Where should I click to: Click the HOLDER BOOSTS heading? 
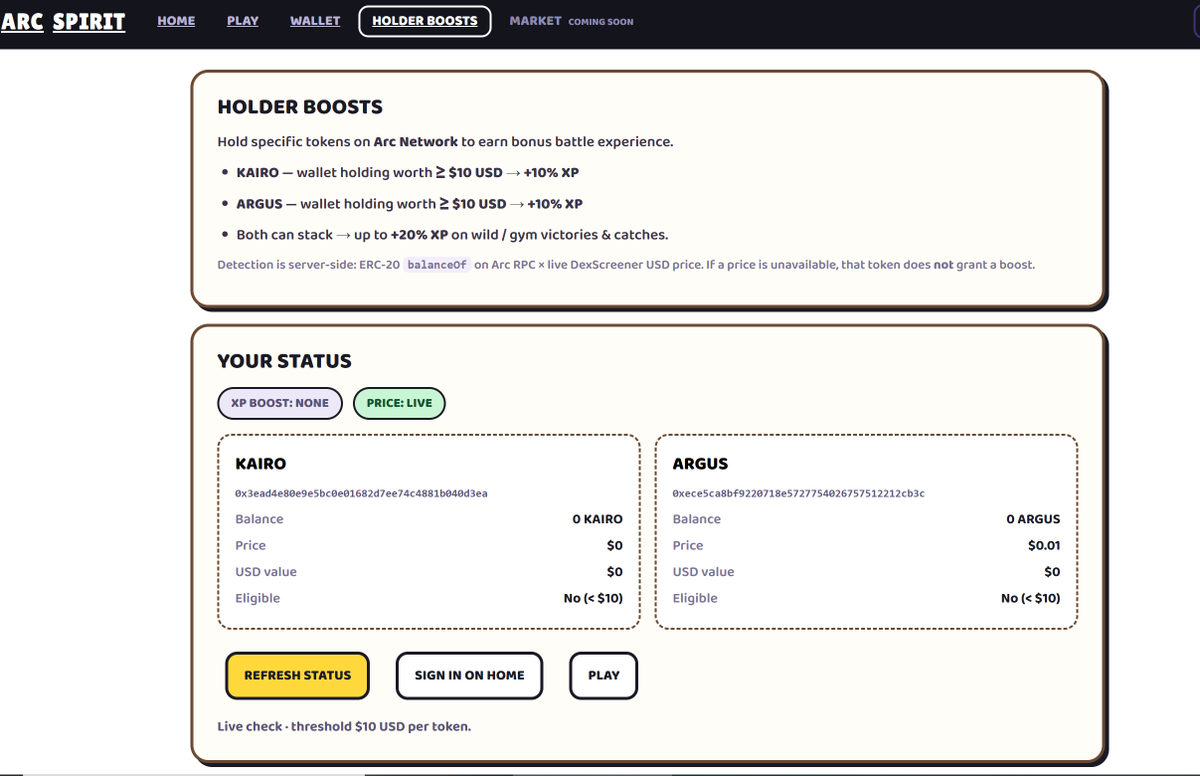[300, 107]
